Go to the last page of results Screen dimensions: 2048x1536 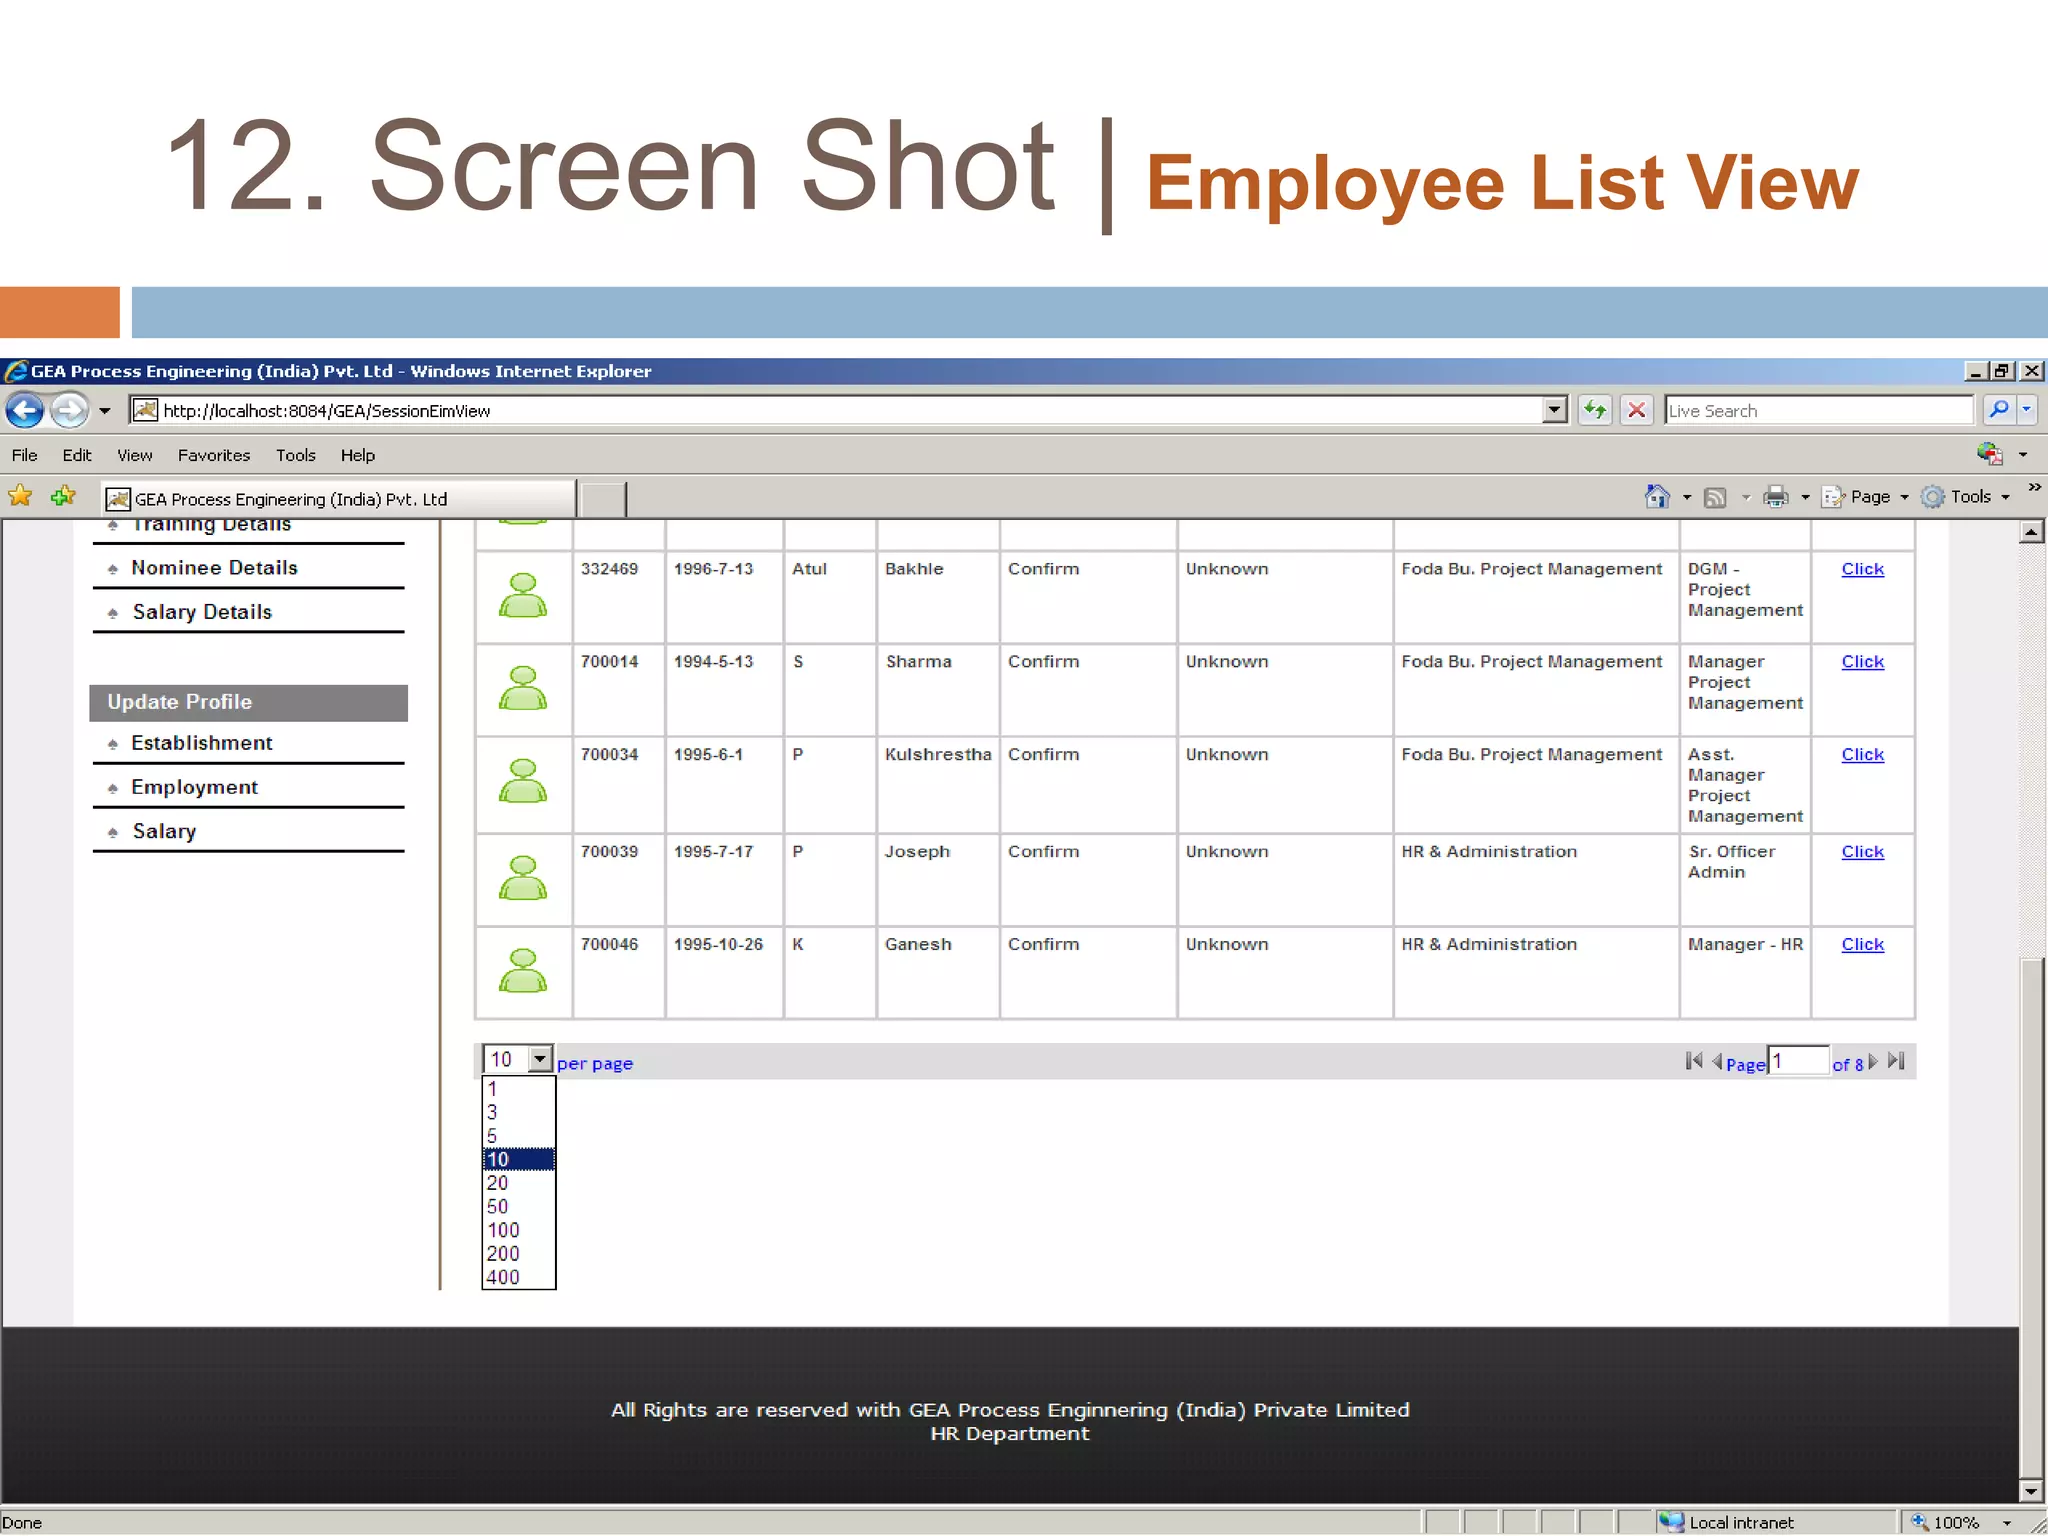point(1896,1062)
